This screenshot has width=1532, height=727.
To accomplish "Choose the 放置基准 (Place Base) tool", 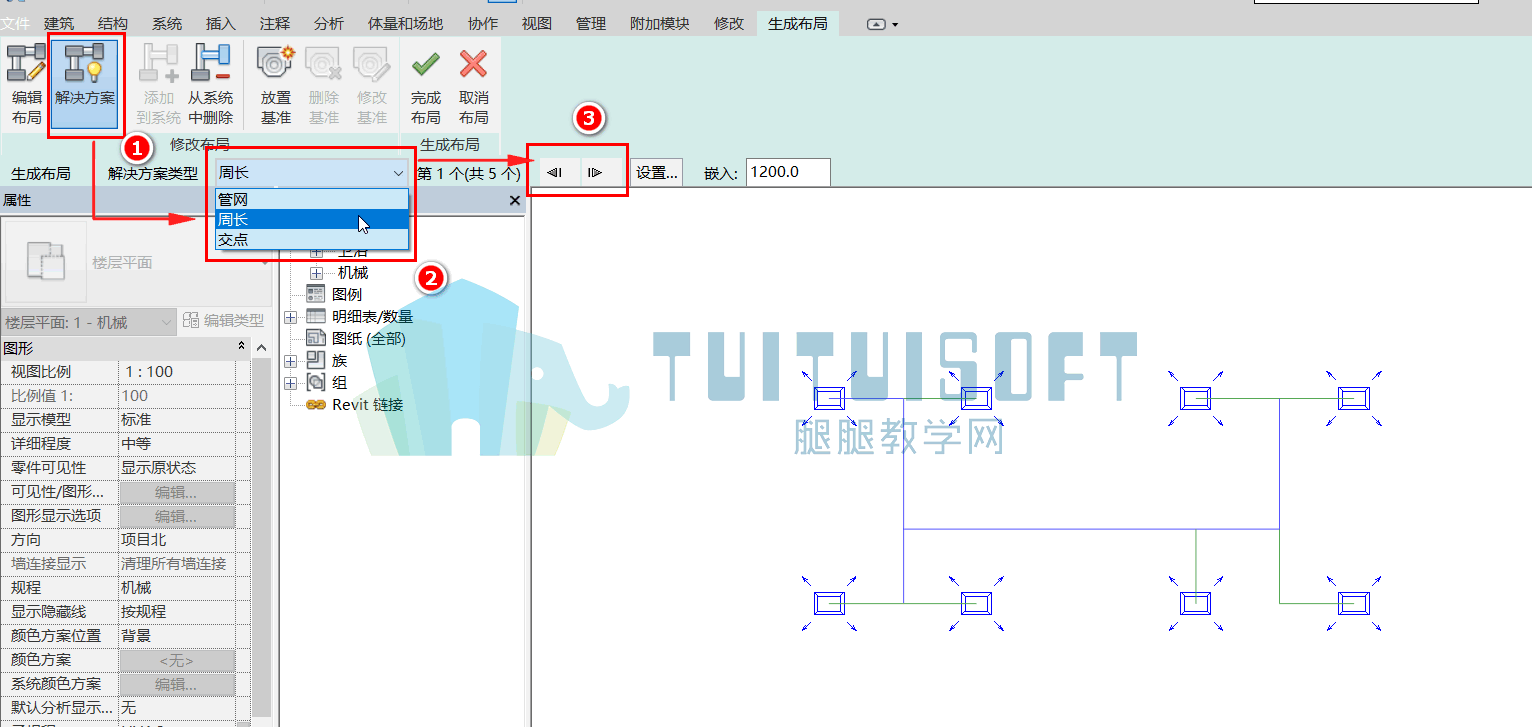I will click(x=276, y=85).
